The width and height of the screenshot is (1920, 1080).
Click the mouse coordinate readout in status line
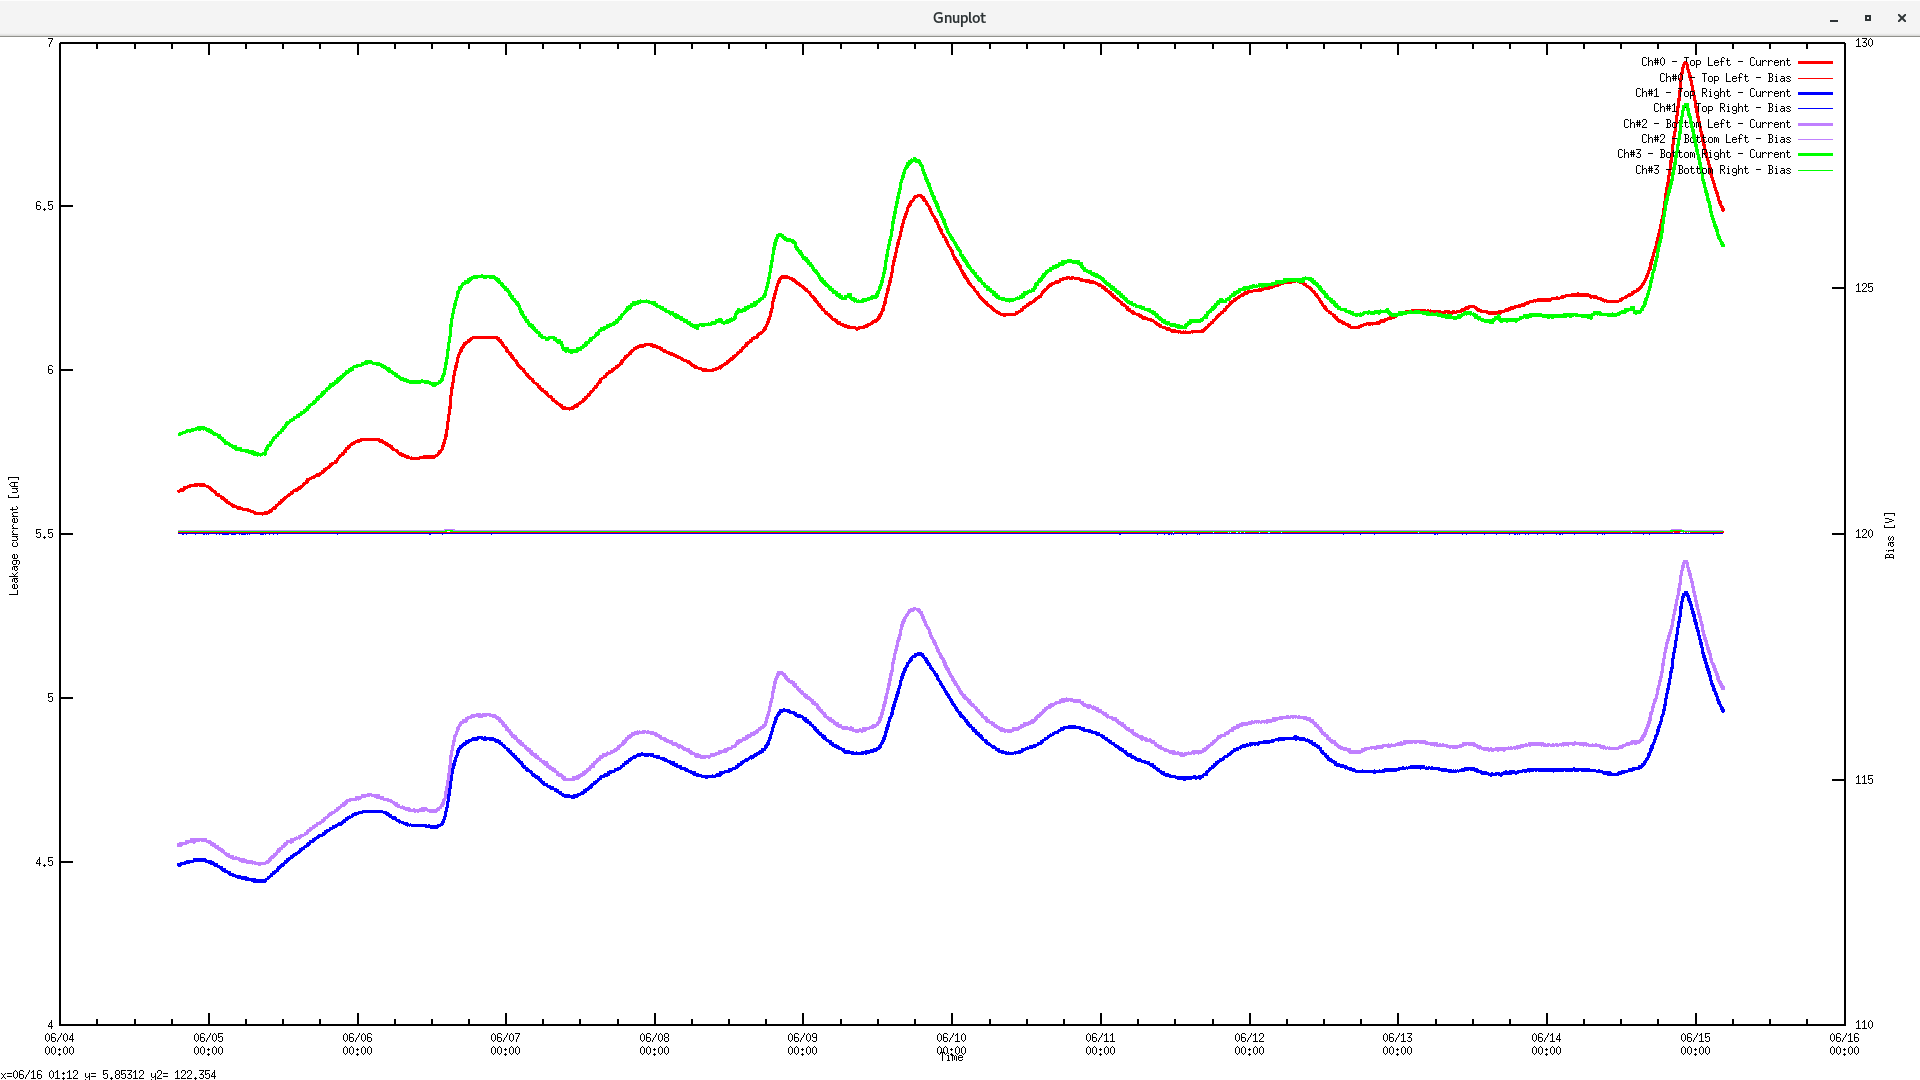(x=108, y=1074)
